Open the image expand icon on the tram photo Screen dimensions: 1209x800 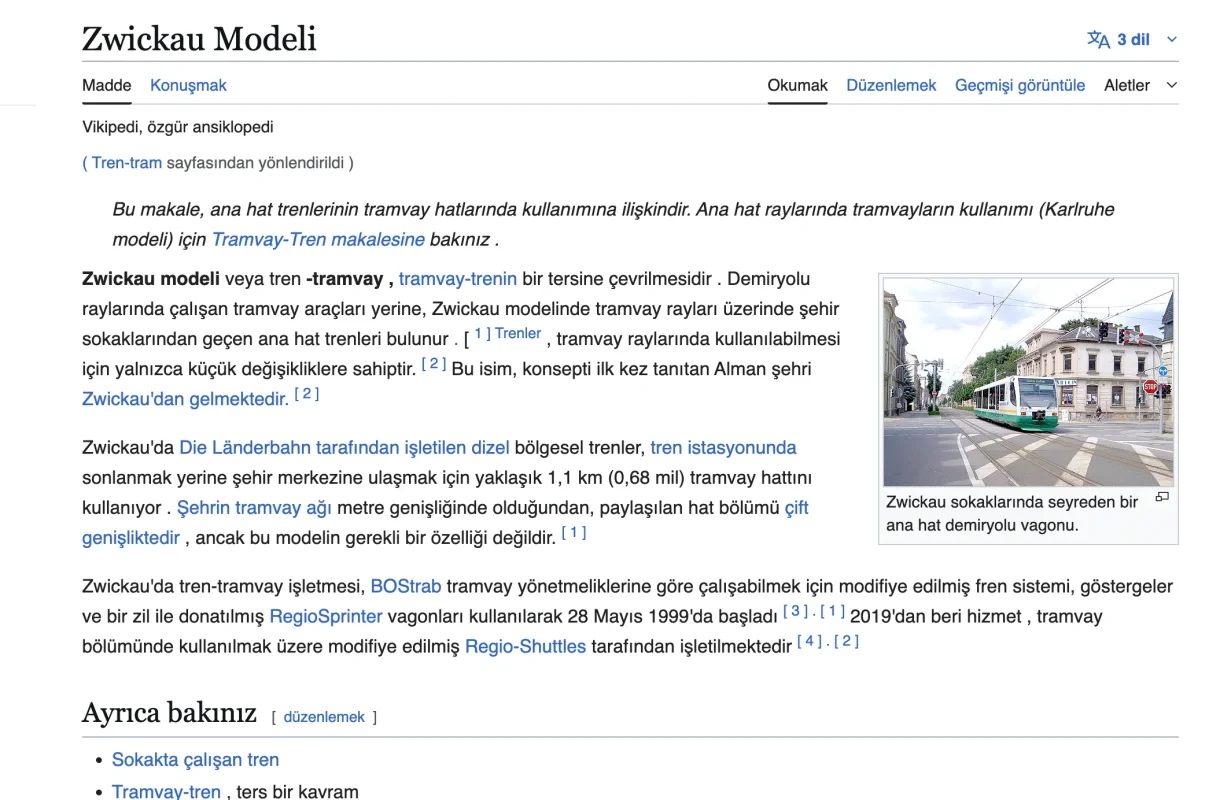[x=1162, y=497]
